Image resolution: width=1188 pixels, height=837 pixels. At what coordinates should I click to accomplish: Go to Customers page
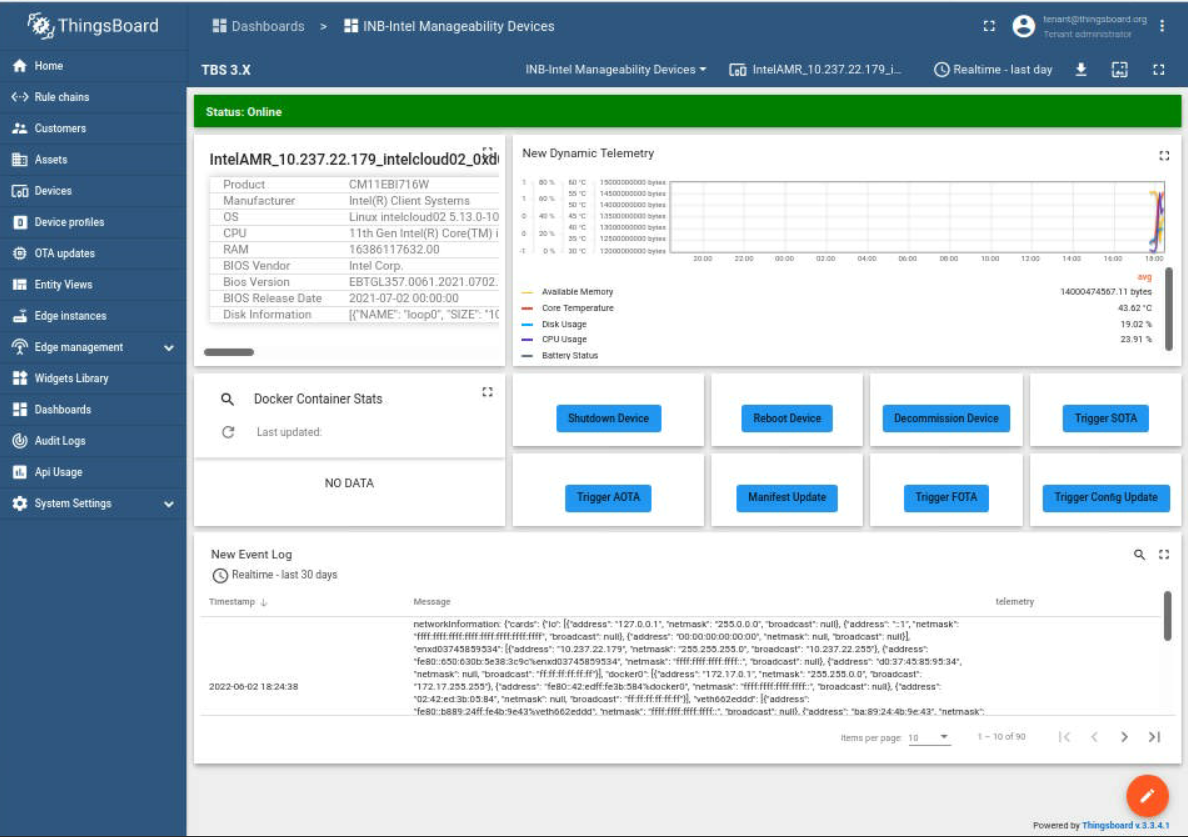[x=93, y=128]
